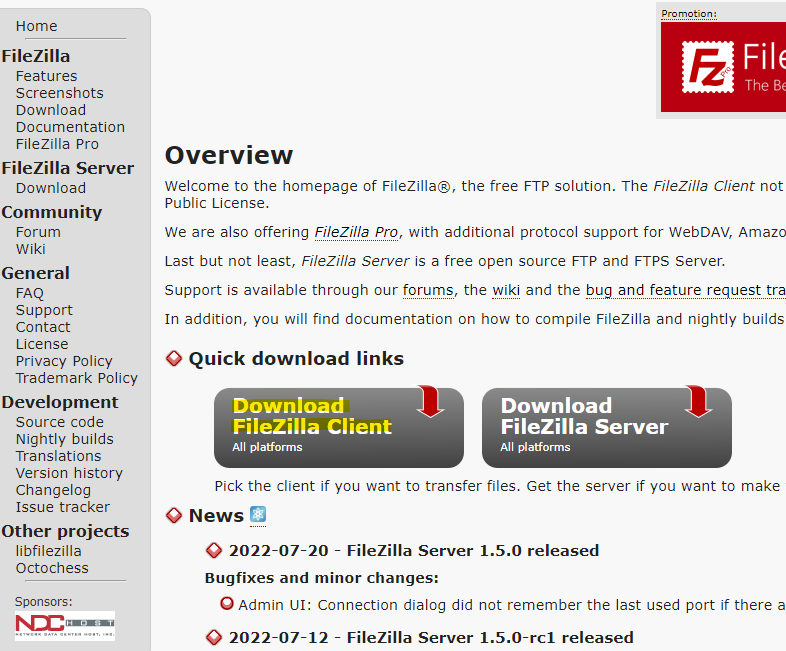Open Source code link under Development
The image size is (786, 651).
coord(59,422)
